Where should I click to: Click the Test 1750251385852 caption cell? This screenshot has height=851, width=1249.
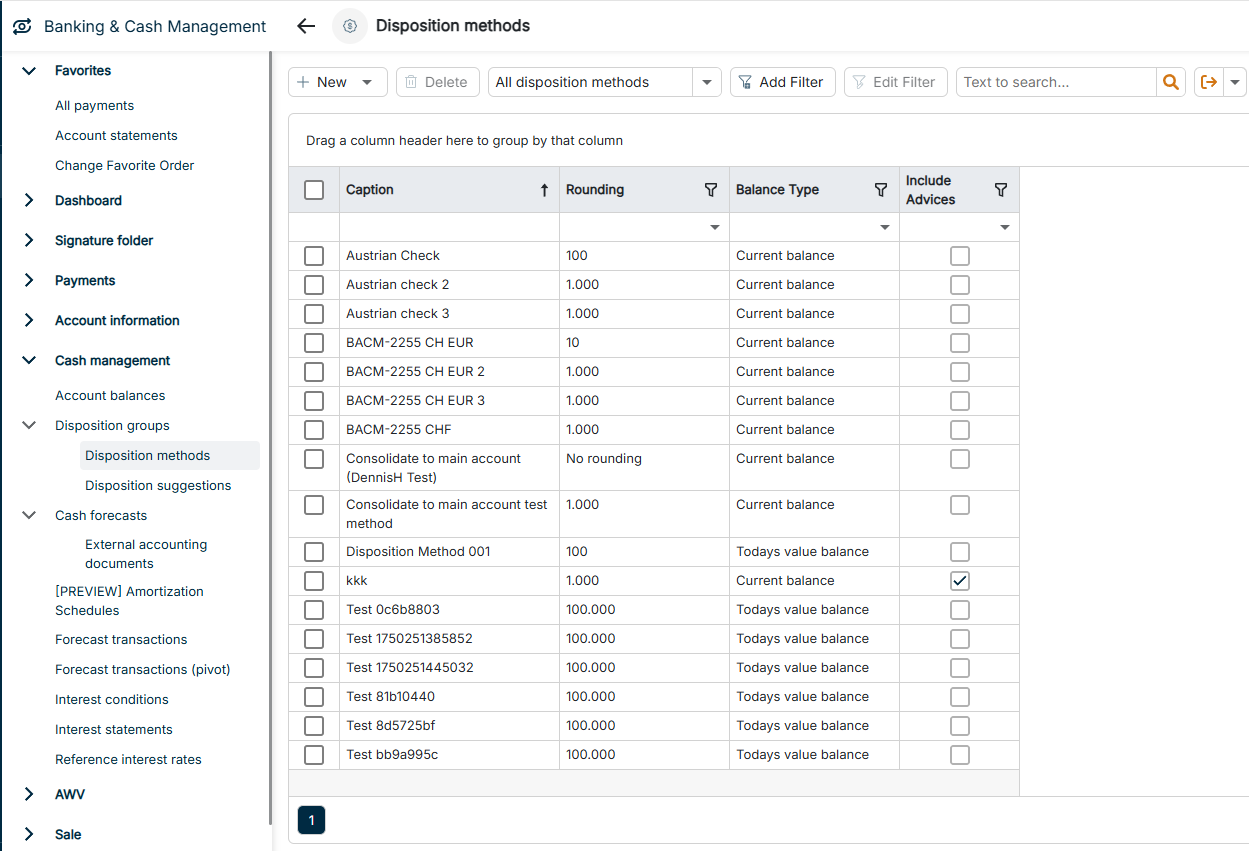click(x=449, y=639)
